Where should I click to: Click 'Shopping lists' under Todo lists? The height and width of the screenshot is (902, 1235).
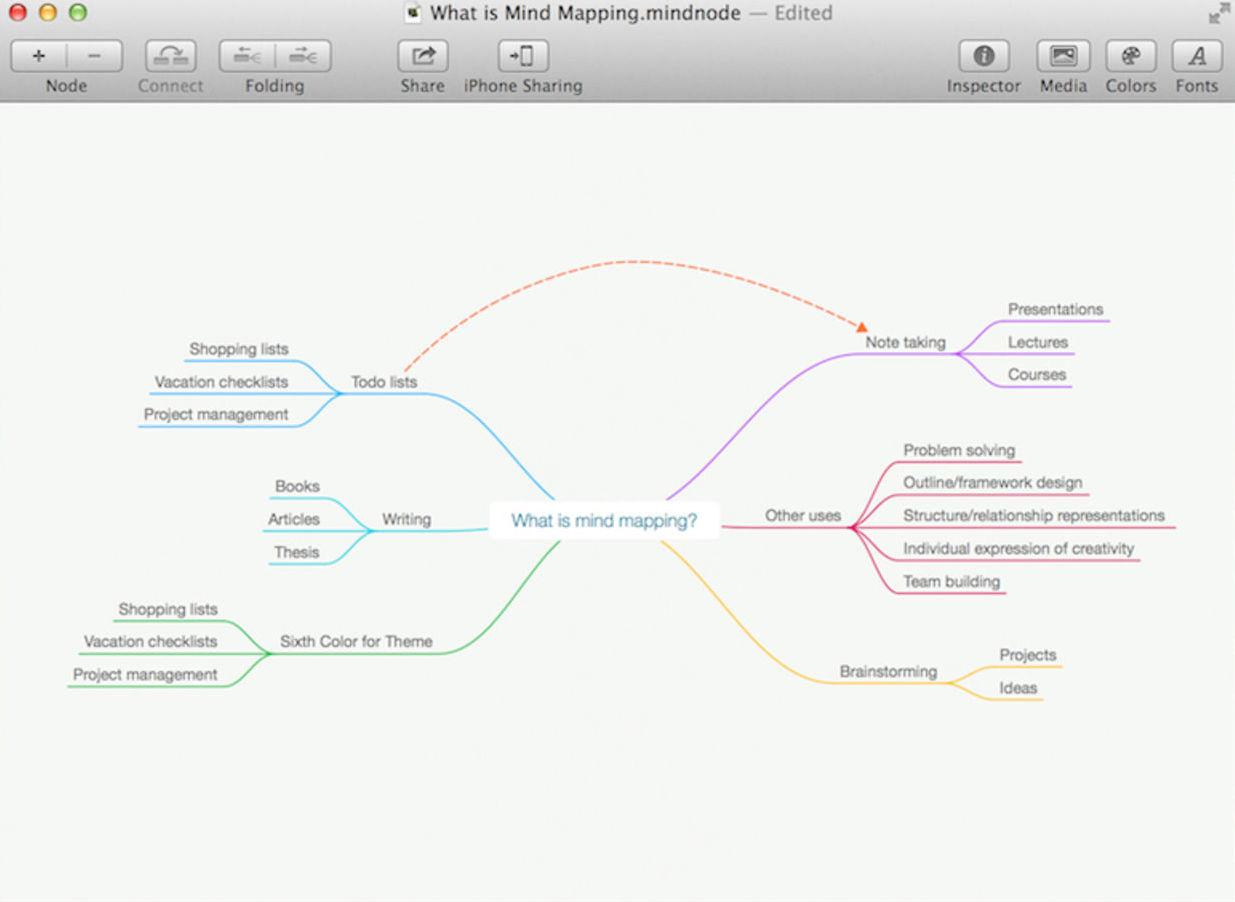click(x=239, y=349)
